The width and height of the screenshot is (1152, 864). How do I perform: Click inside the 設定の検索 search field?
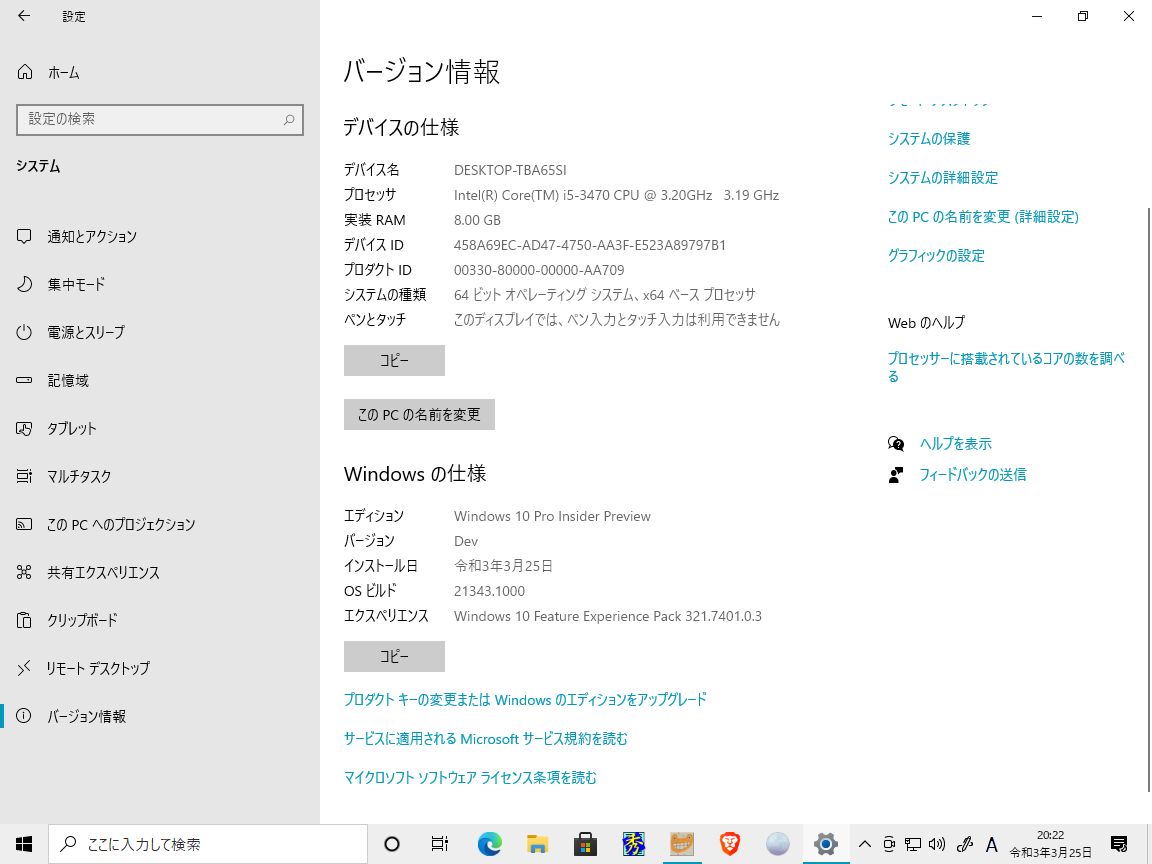point(160,119)
